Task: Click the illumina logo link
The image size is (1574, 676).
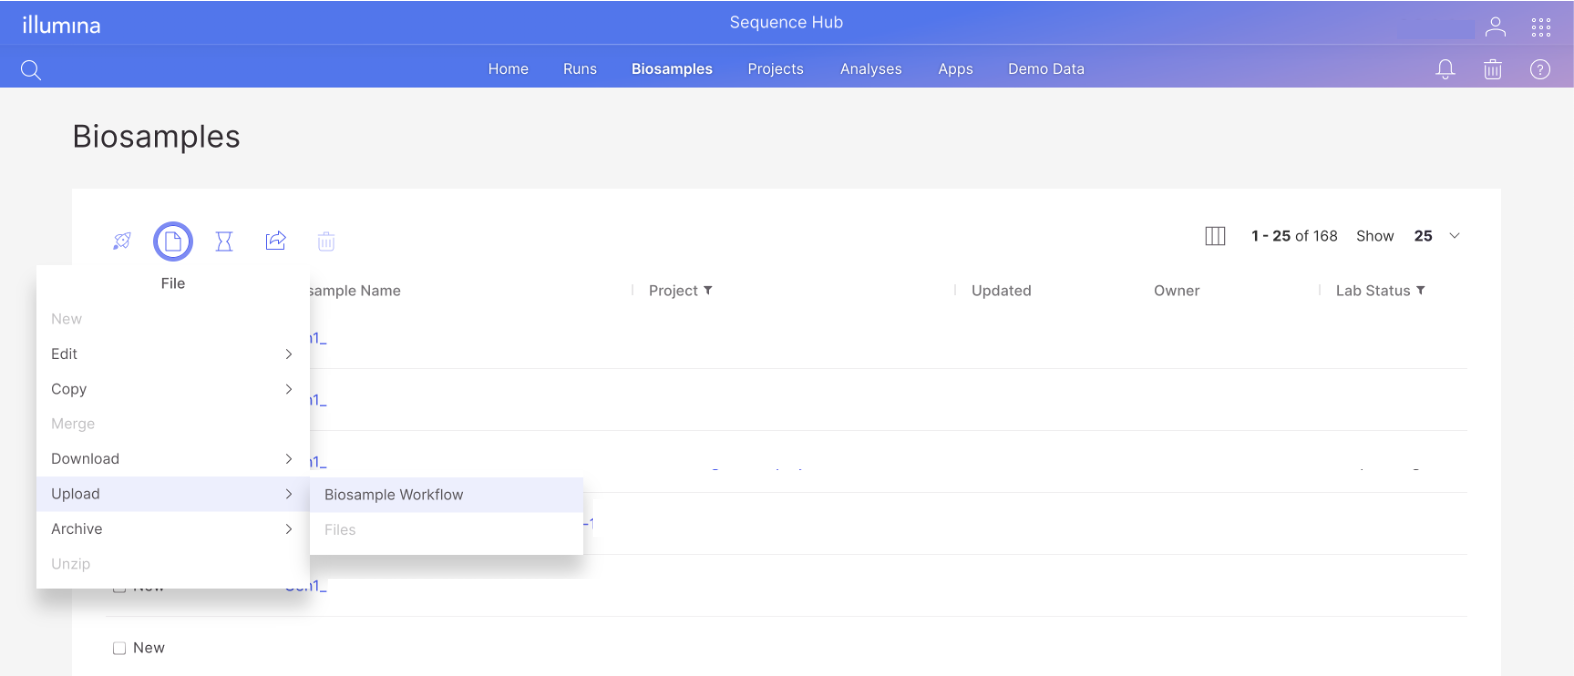Action: 62,25
